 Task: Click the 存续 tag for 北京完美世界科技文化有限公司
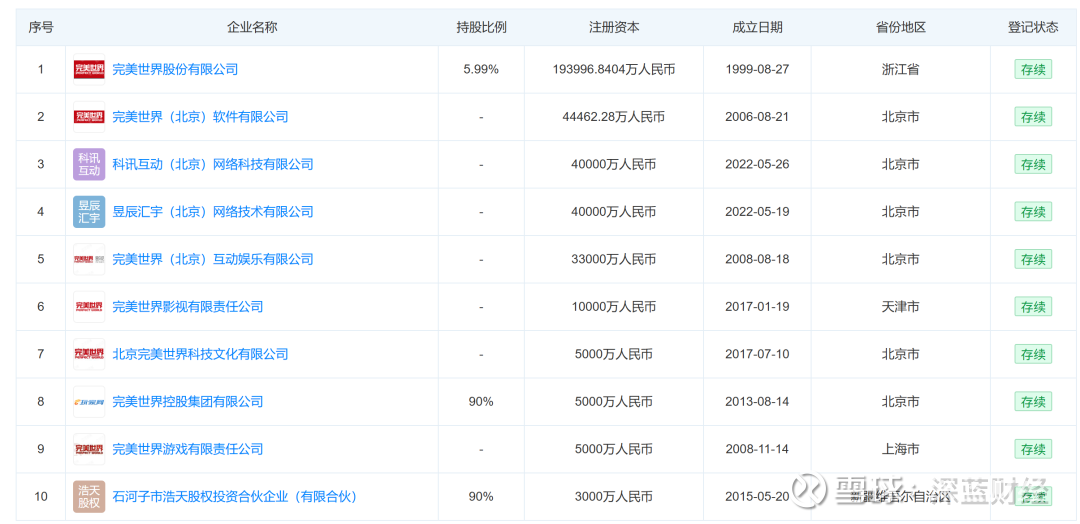(x=1032, y=354)
